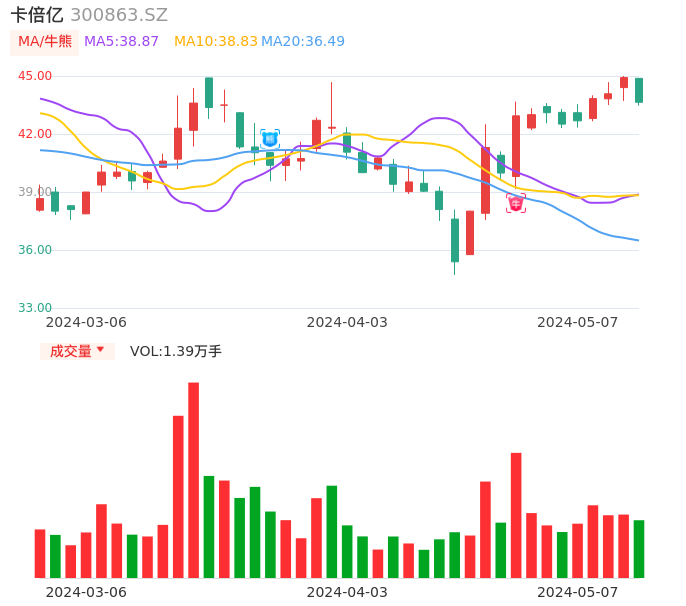Click the 2024-05-07 date label under the volume chart
Screen dimensions: 686x606
point(578,592)
